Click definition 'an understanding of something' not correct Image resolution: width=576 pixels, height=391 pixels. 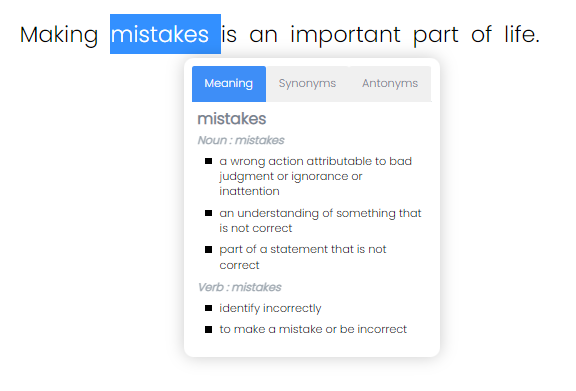tap(320, 220)
